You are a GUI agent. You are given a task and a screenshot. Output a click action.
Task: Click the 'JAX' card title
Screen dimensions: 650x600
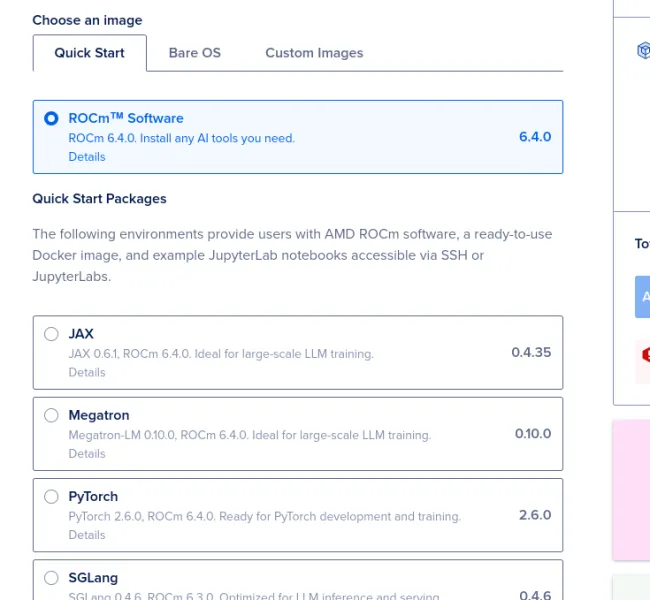(81, 334)
